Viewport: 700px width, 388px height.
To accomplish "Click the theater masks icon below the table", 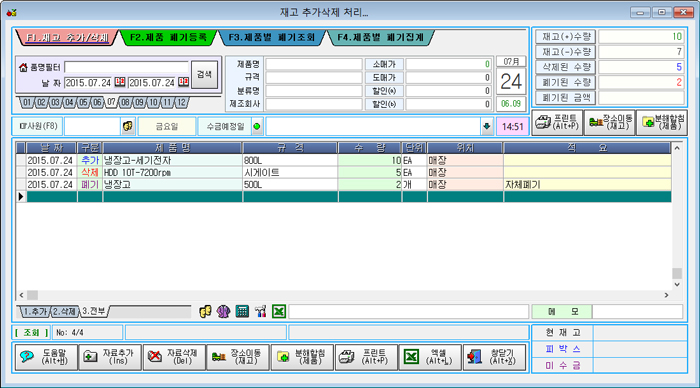I will 205,311.
